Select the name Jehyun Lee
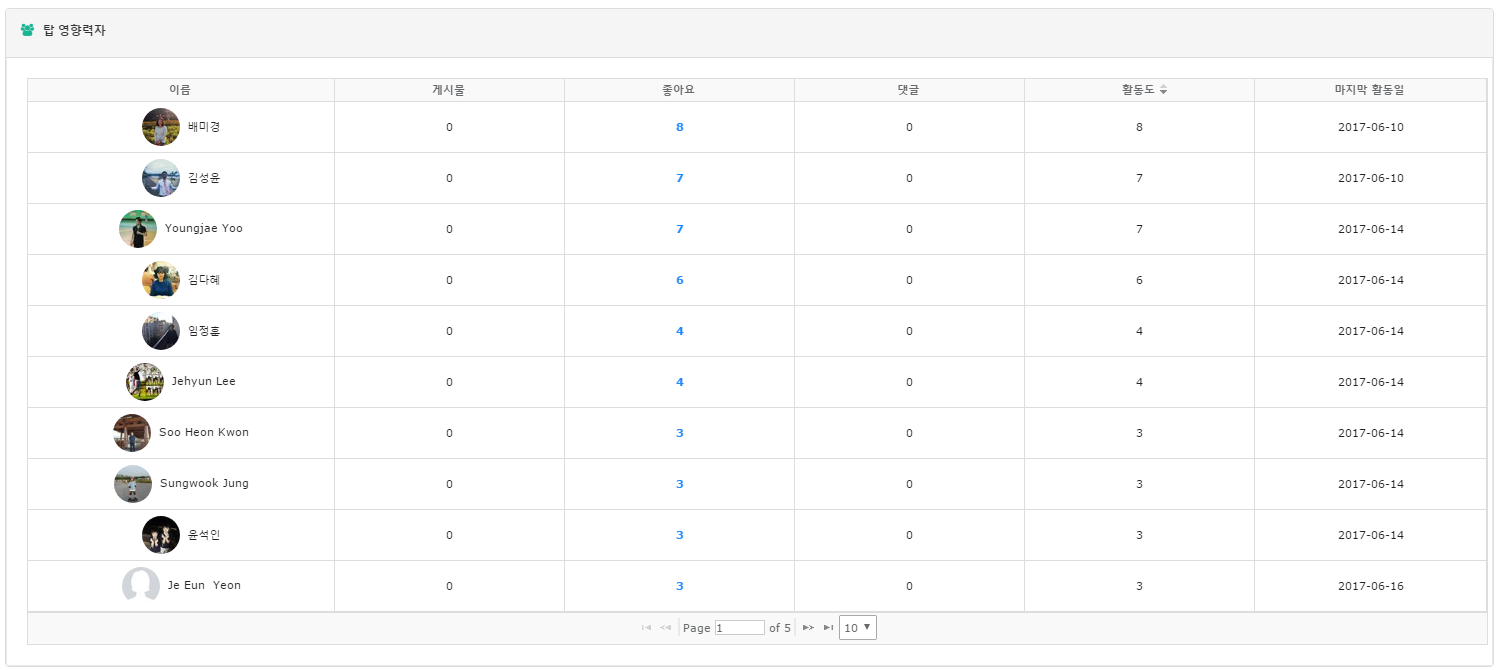Image resolution: width=1499 pixels, height=670 pixels. point(204,382)
